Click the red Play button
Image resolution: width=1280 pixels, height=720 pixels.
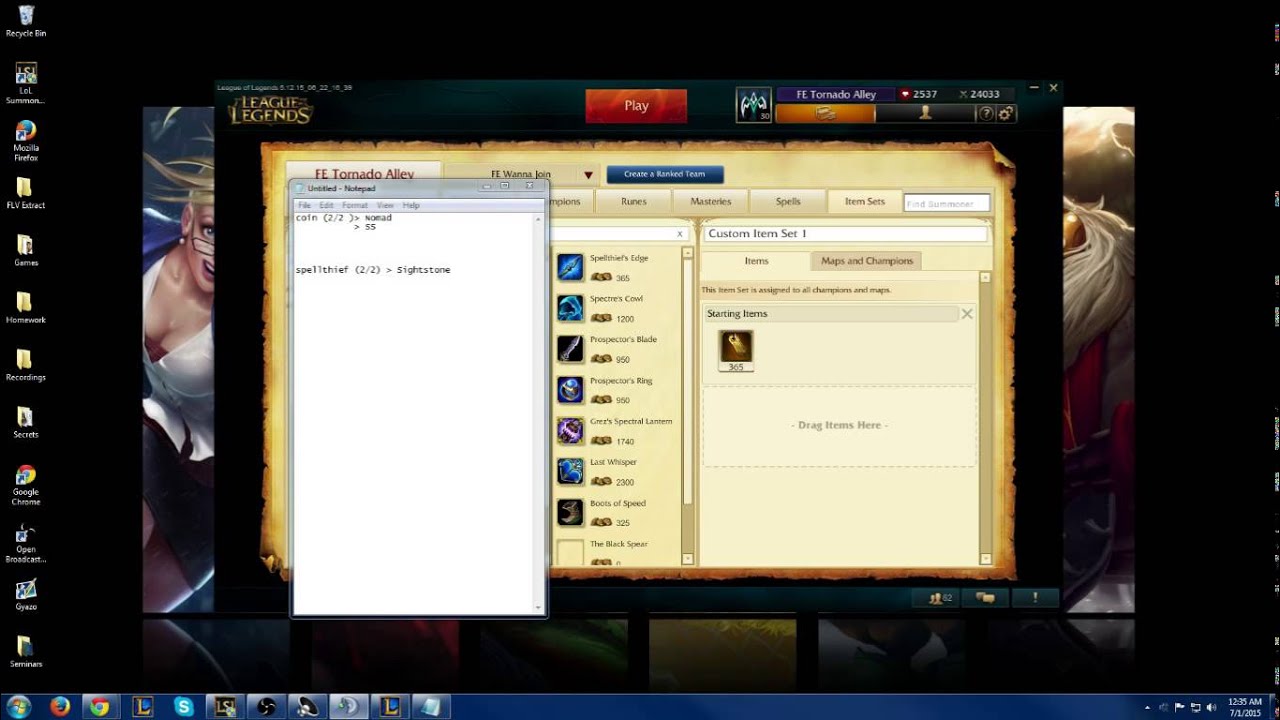(636, 106)
